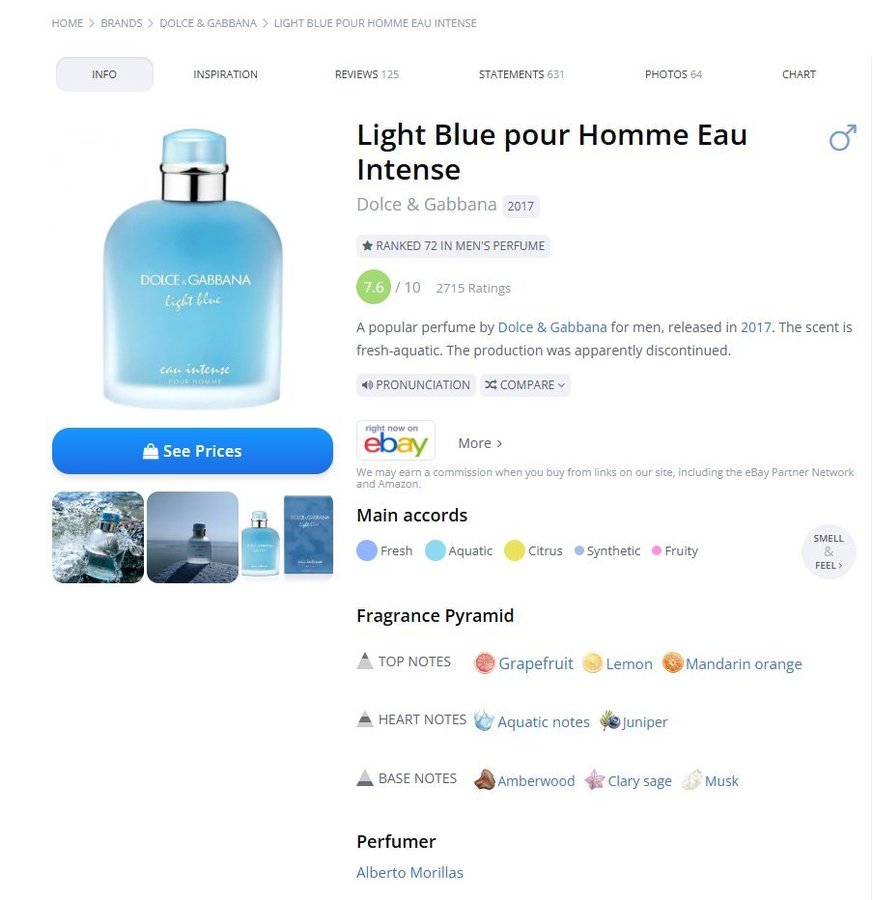Switch to the Reviews tab

click(x=367, y=75)
